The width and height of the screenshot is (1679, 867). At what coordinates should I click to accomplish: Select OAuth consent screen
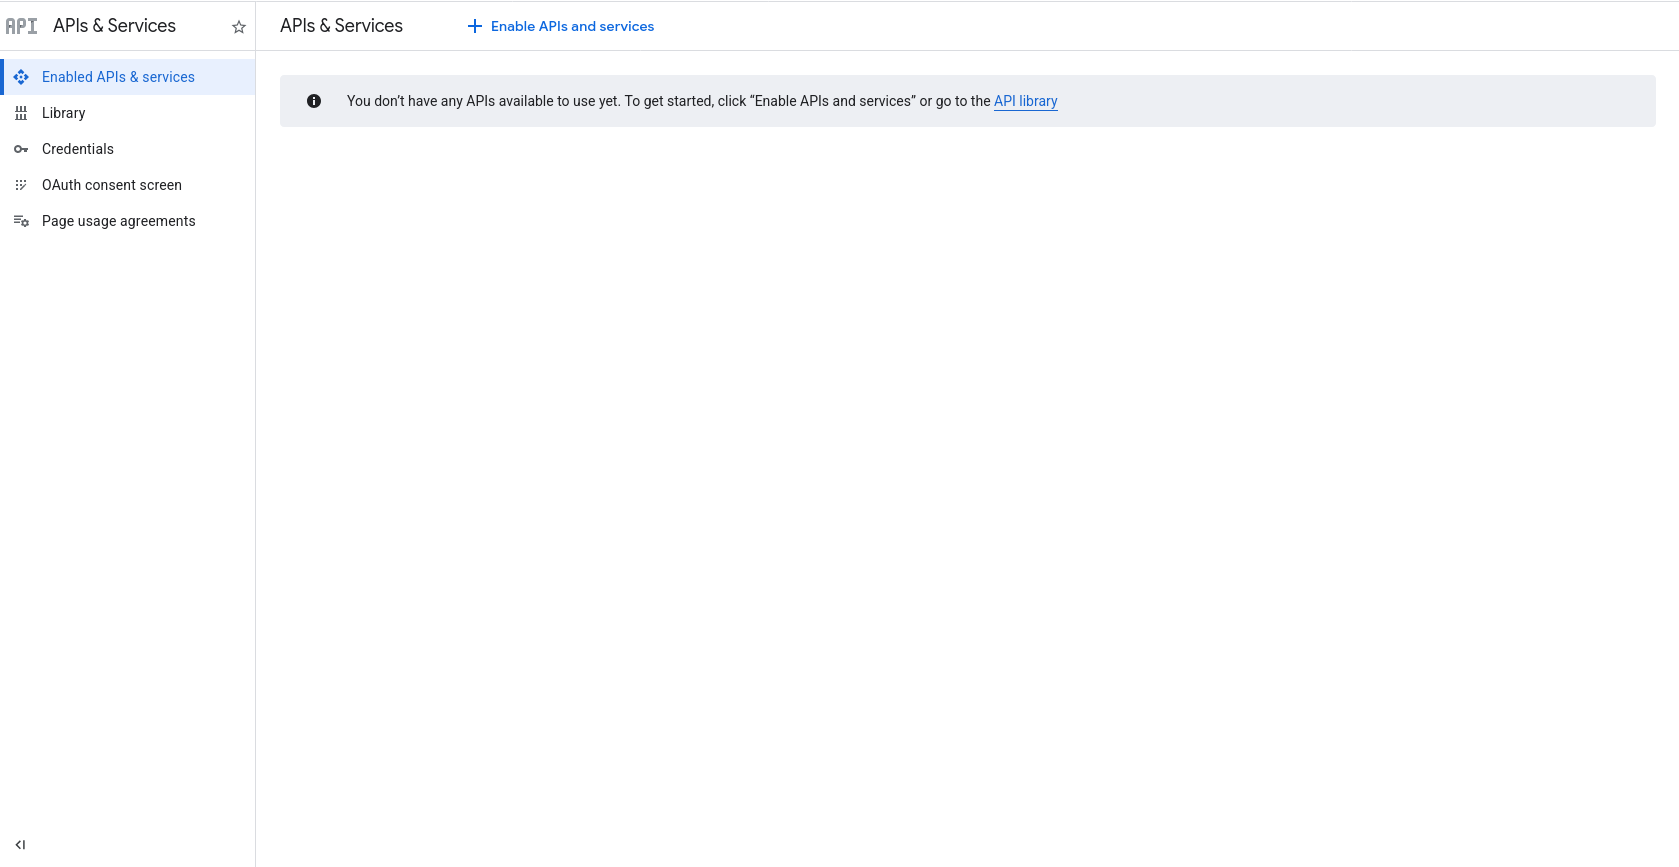tap(128, 185)
